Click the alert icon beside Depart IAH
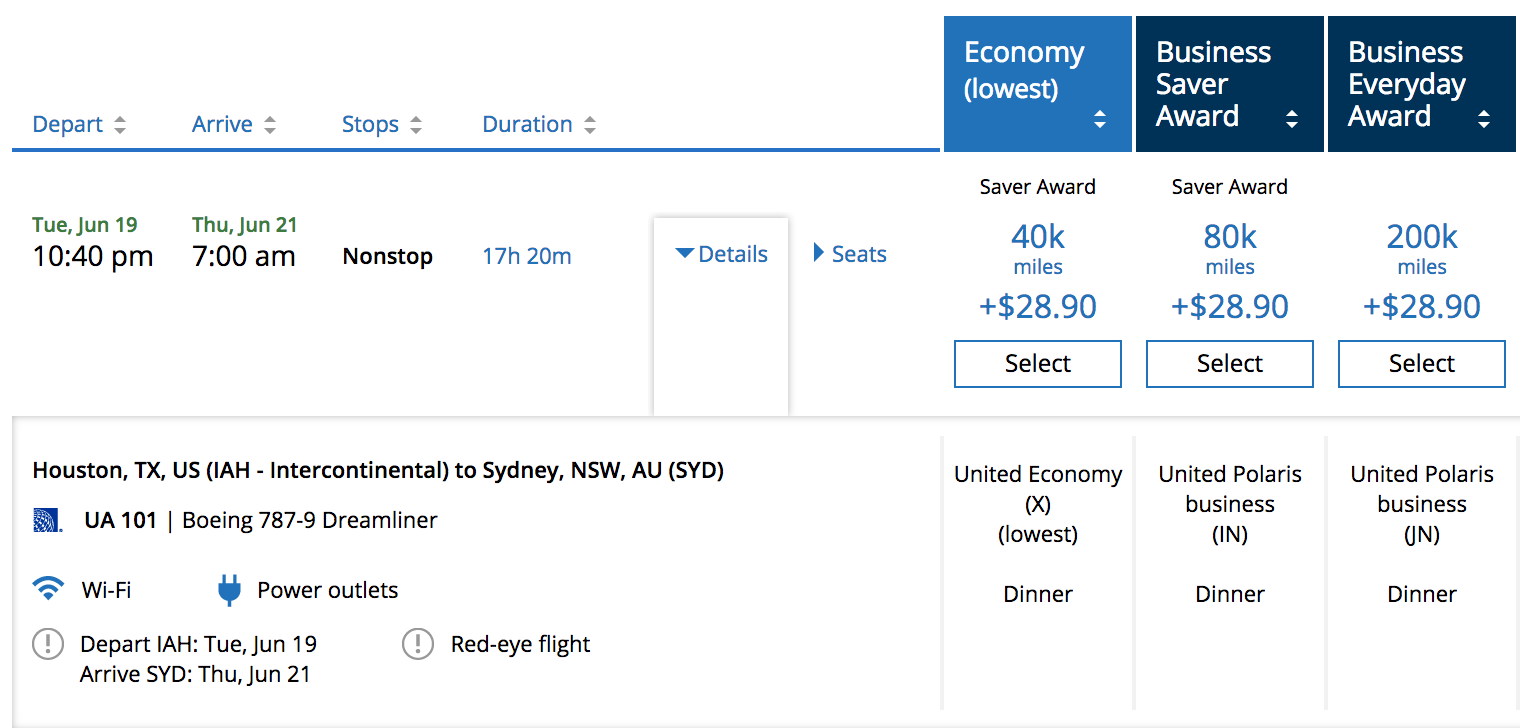1520x728 pixels. coord(47,644)
